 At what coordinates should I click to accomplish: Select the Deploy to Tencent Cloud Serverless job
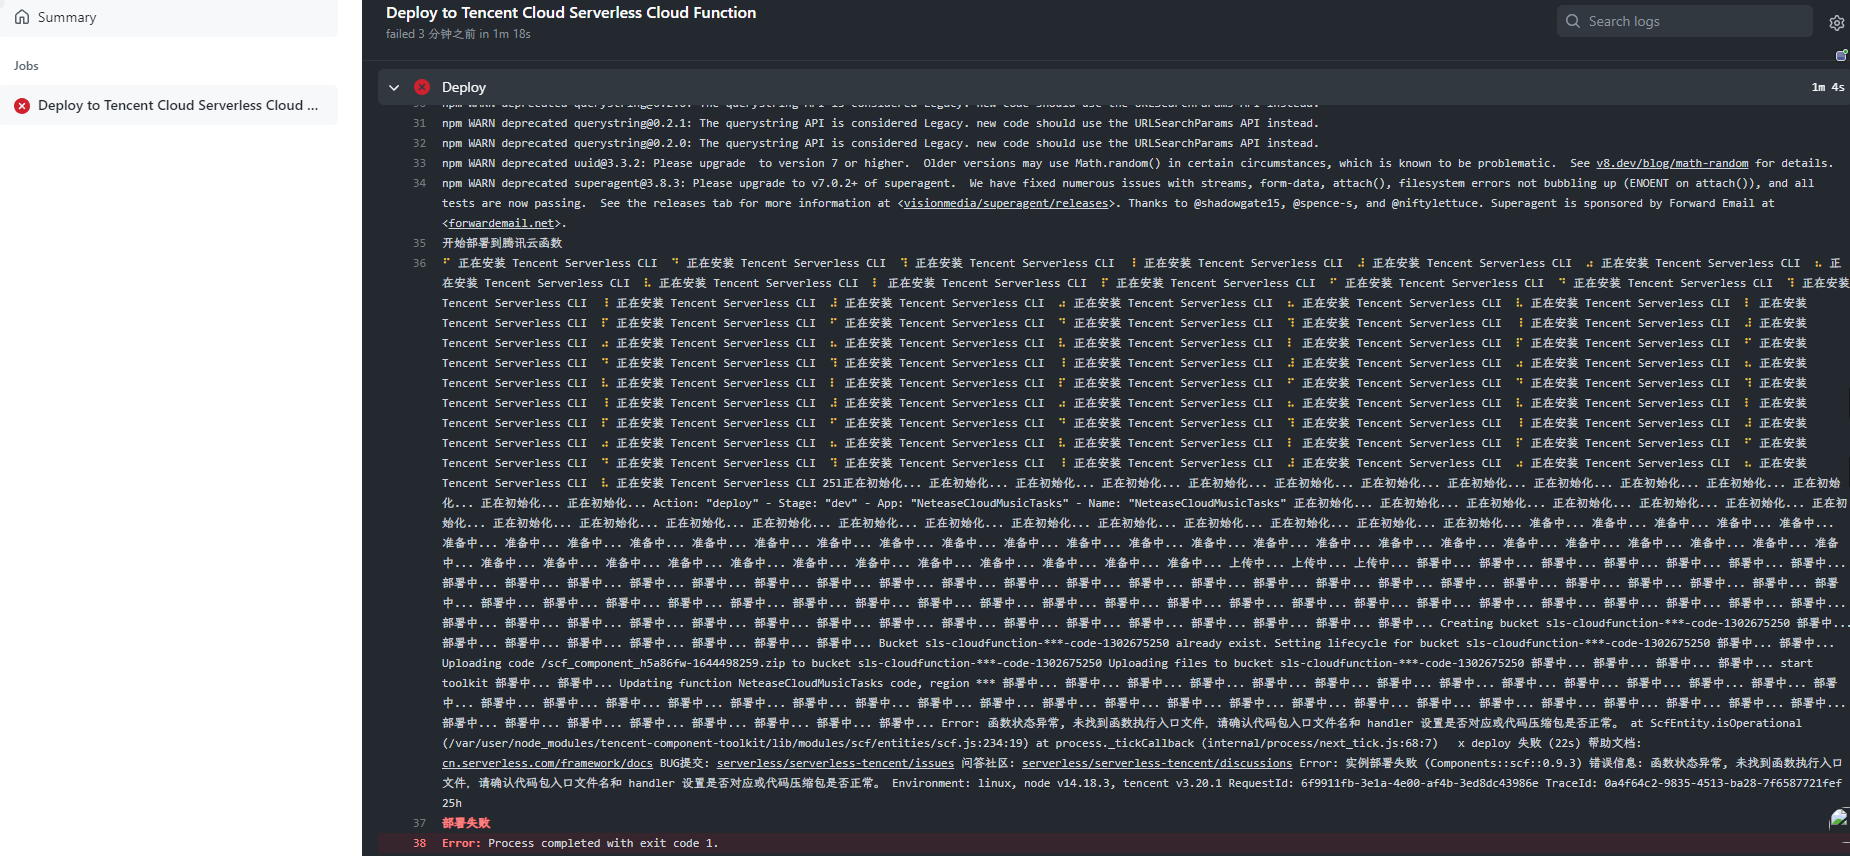(x=168, y=105)
